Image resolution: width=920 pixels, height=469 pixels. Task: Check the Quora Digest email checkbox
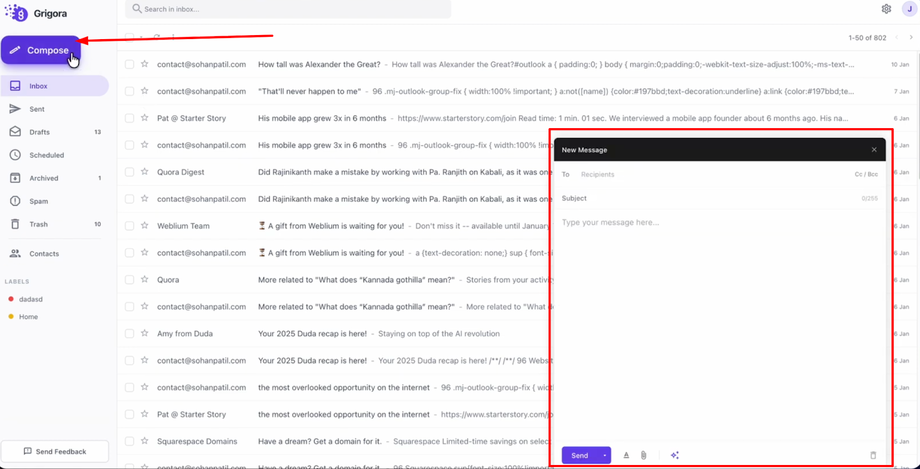coord(130,173)
